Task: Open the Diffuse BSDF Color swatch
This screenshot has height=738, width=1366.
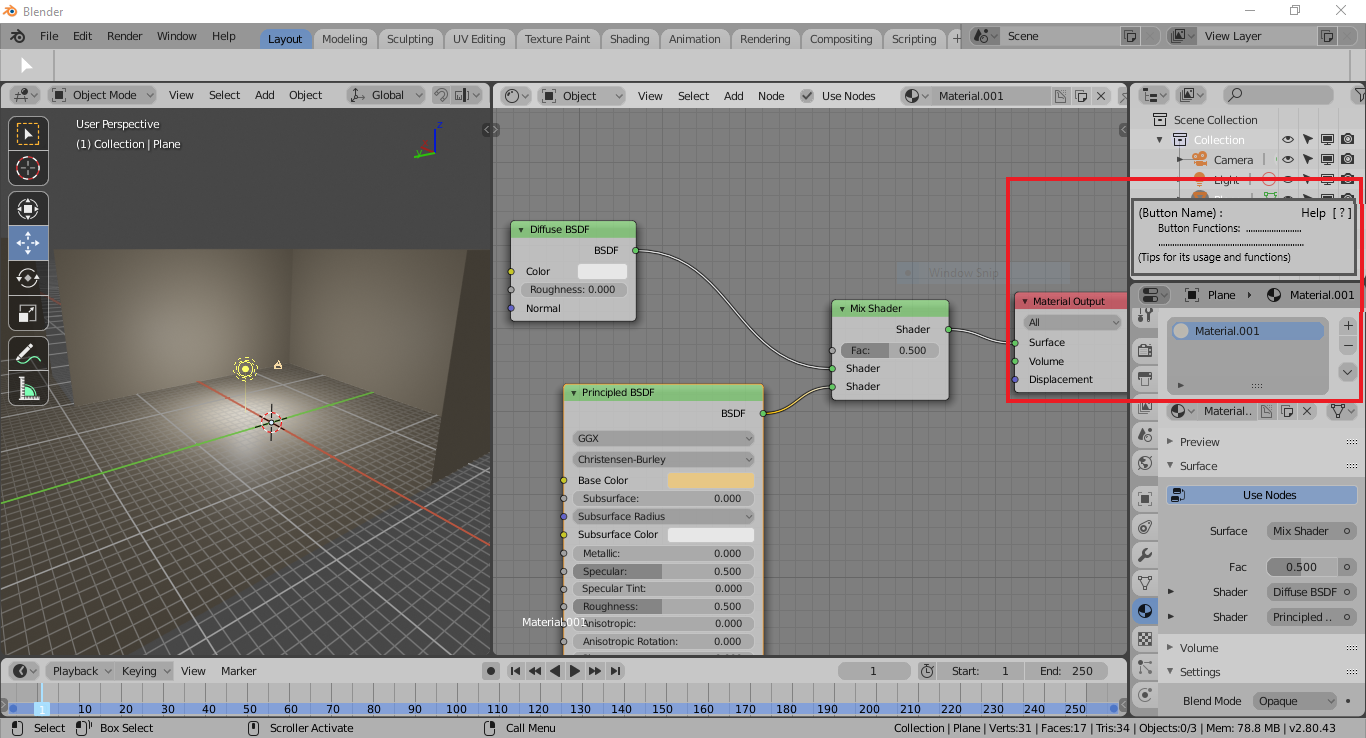Action: click(x=602, y=271)
